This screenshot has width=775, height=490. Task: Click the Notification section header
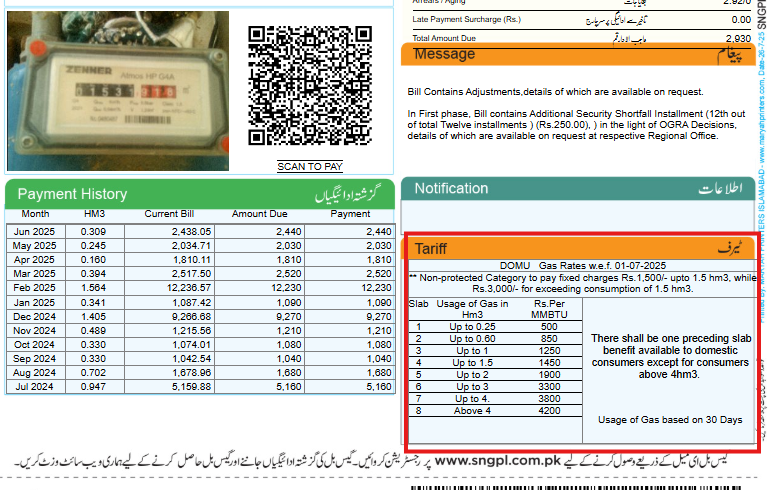[578, 188]
